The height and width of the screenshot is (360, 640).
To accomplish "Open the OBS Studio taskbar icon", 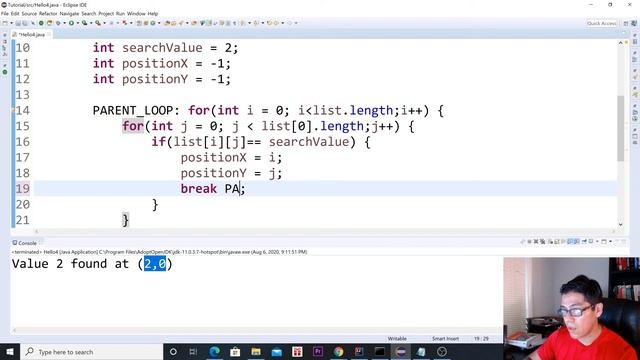I will [442, 352].
